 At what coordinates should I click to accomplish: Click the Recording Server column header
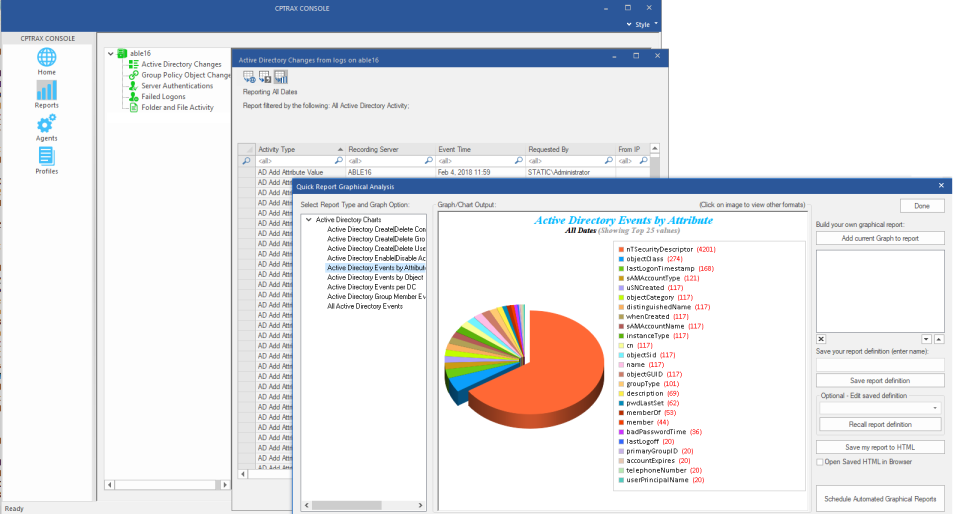point(391,149)
